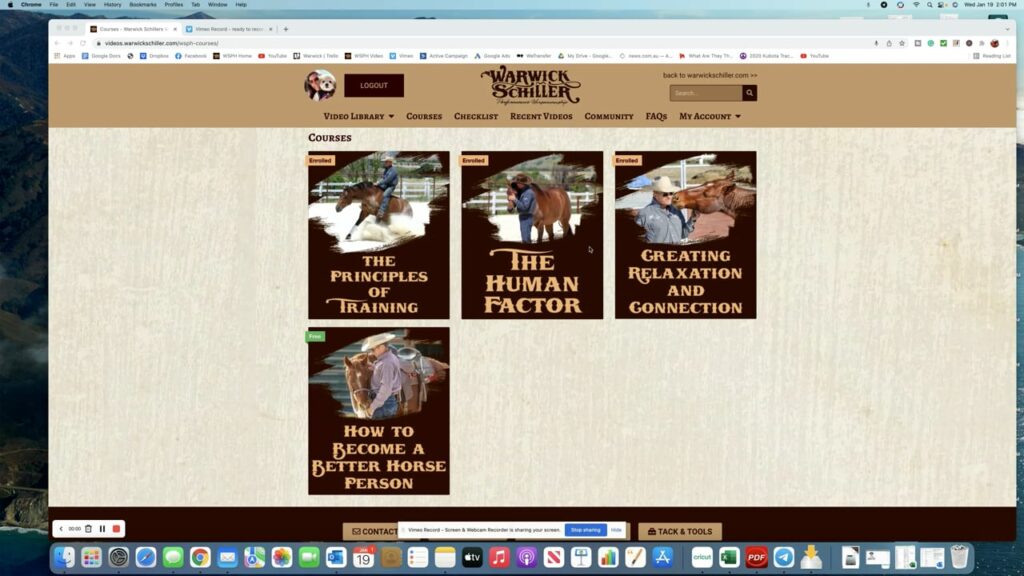
Task: Expand the Video Library dropdown menu
Action: tap(358, 116)
